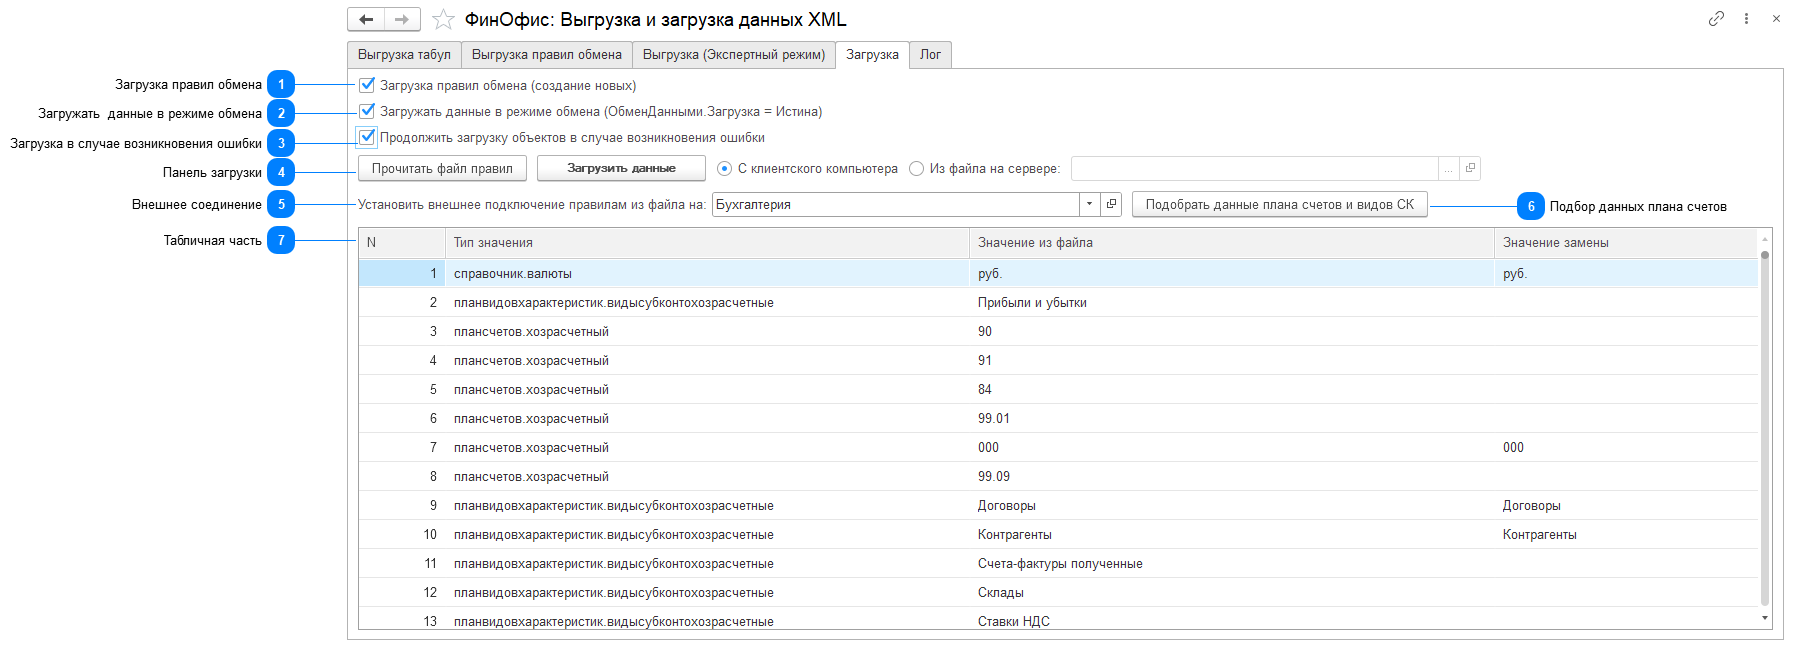The image size is (1797, 649).
Task: Close the form with the X icon
Action: 1776,18
